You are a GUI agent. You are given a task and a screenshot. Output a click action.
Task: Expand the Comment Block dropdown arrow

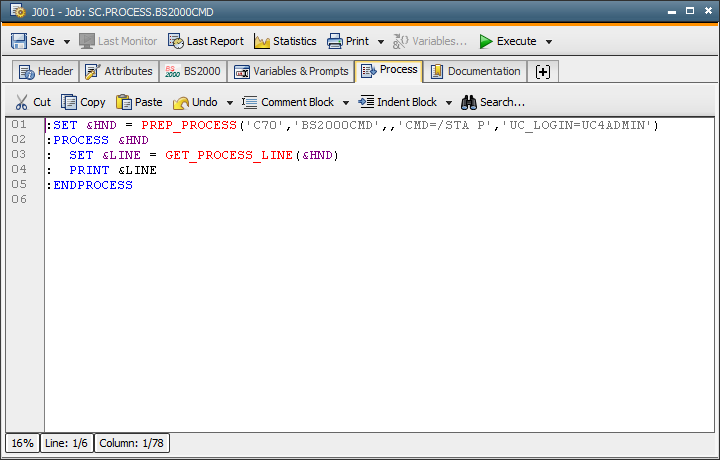click(x=346, y=103)
